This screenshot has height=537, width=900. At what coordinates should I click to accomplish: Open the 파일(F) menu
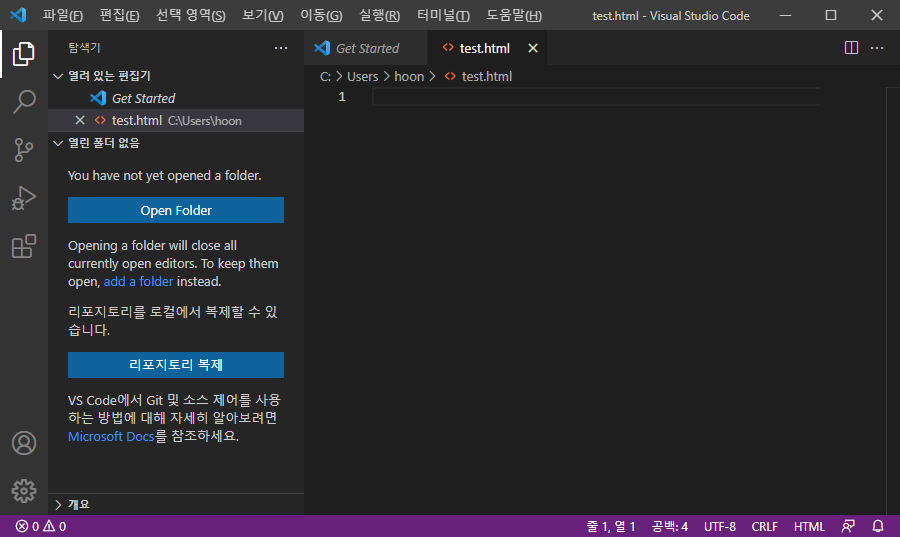[x=63, y=15]
